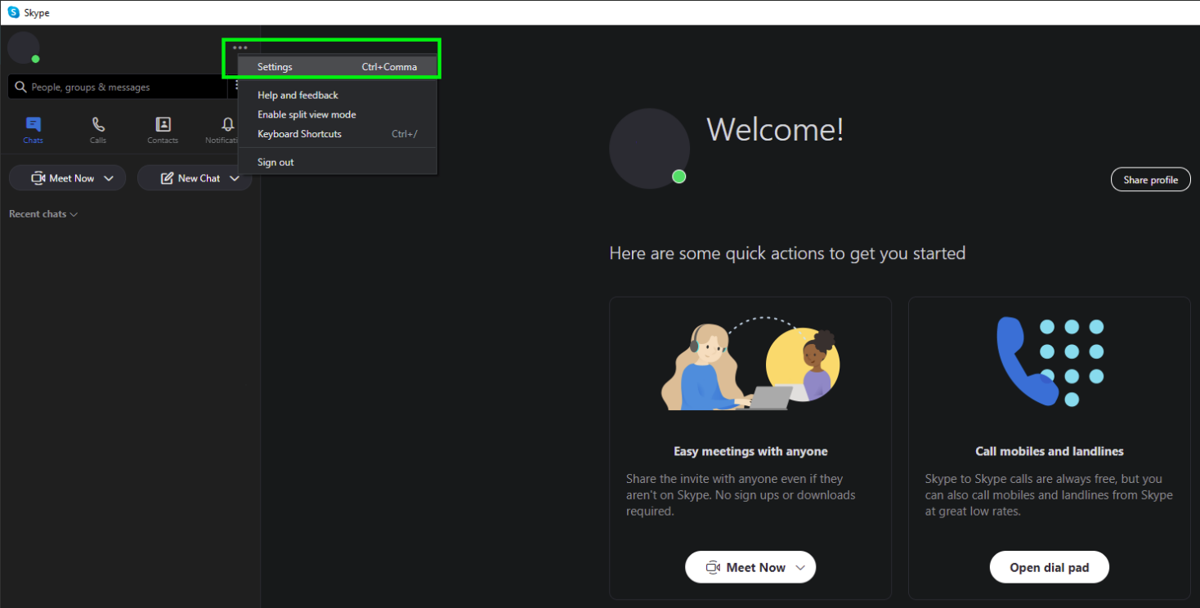Click the Open dial pad button
1200x608 pixels.
(1049, 567)
